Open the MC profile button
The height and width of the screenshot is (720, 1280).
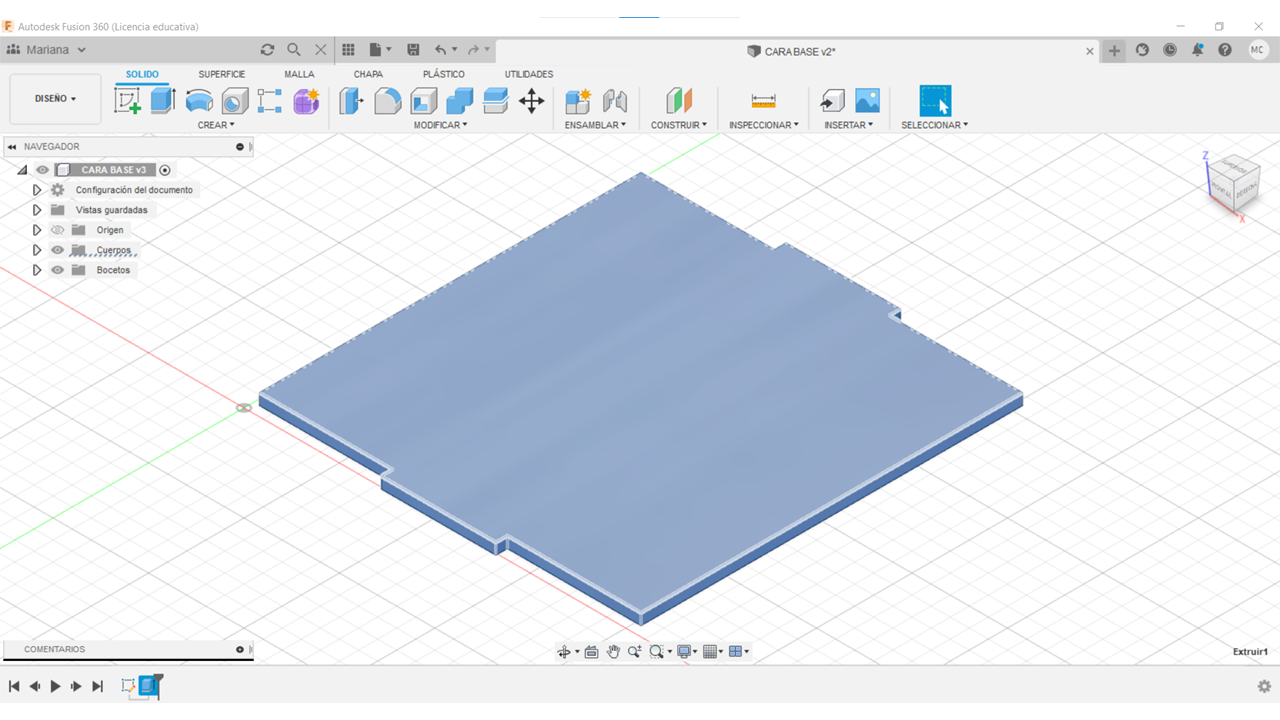[x=1258, y=50]
